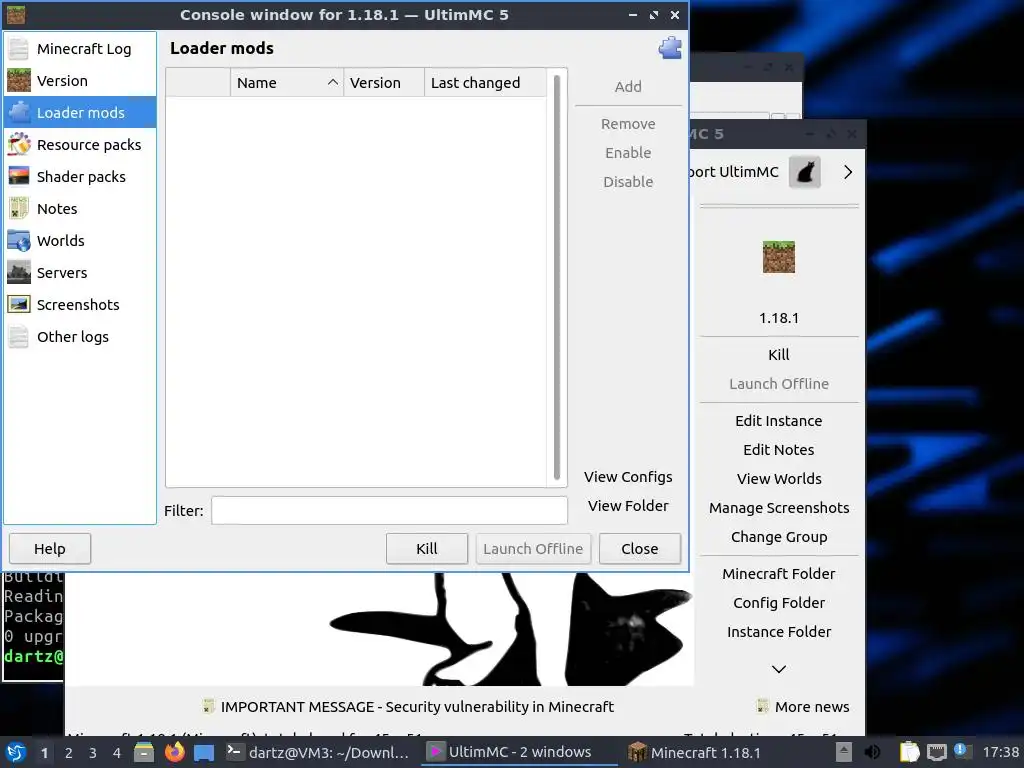The width and height of the screenshot is (1024, 768).
Task: Click the Other logs page icon
Action: [x=19, y=337]
